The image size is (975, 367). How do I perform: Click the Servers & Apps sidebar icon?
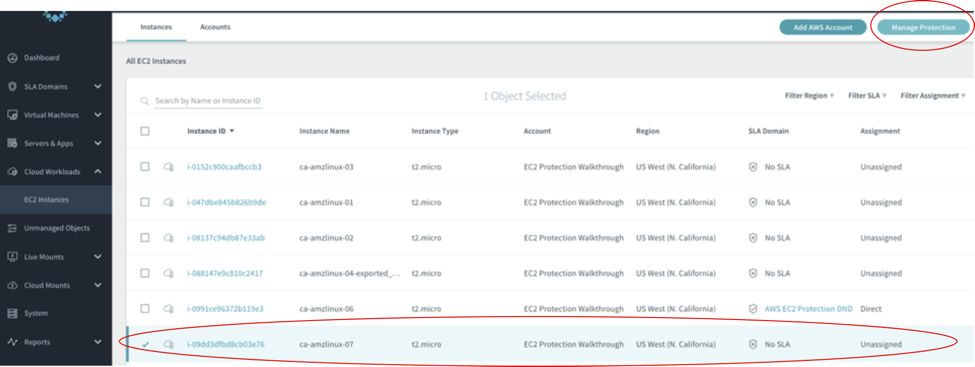pyautogui.click(x=12, y=144)
